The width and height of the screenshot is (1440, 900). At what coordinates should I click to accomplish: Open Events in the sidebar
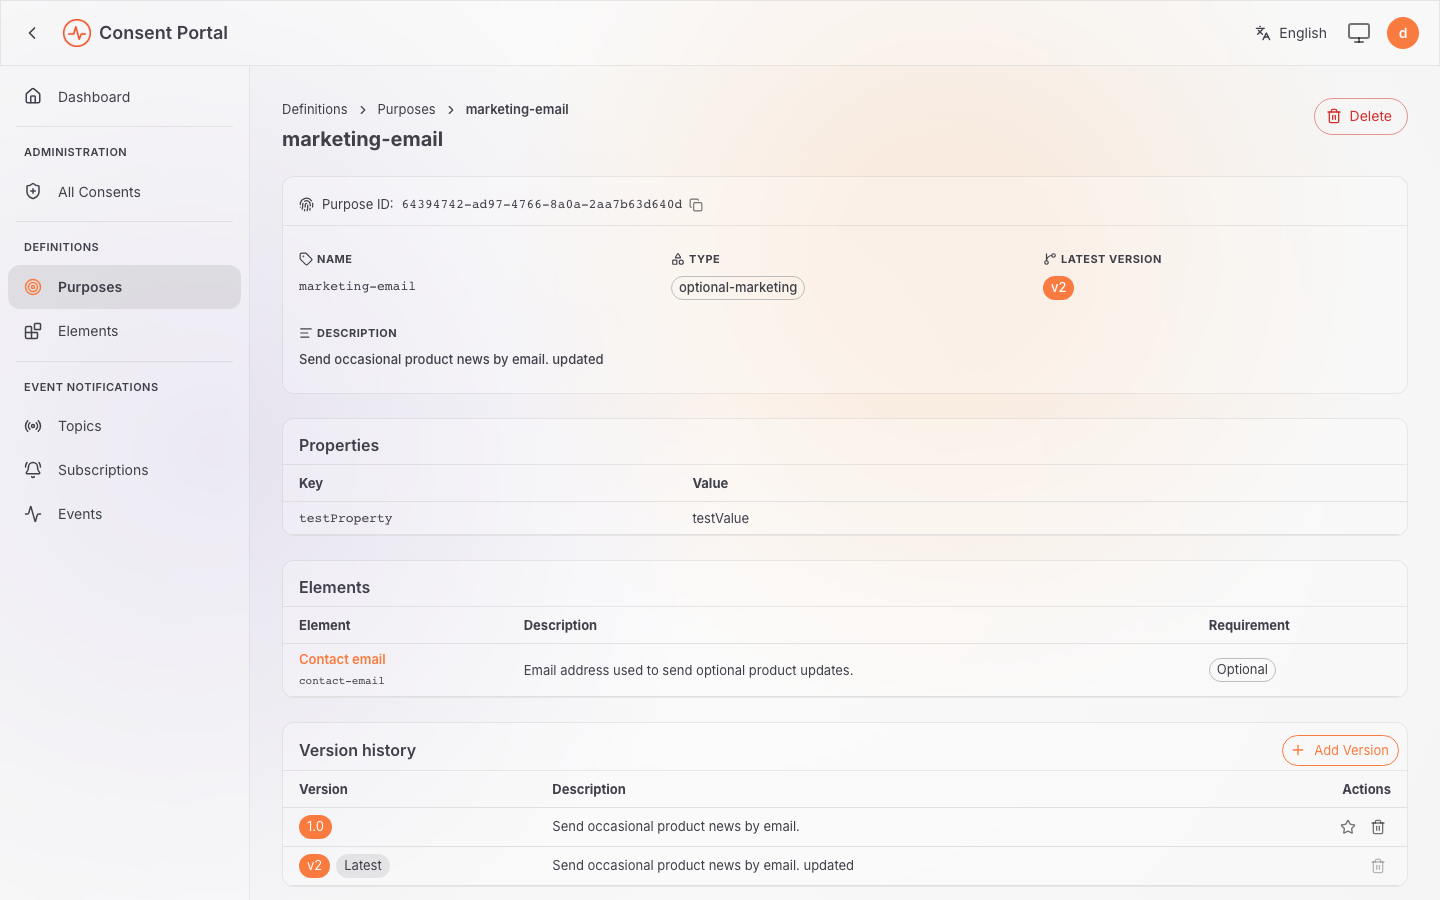click(x=124, y=514)
